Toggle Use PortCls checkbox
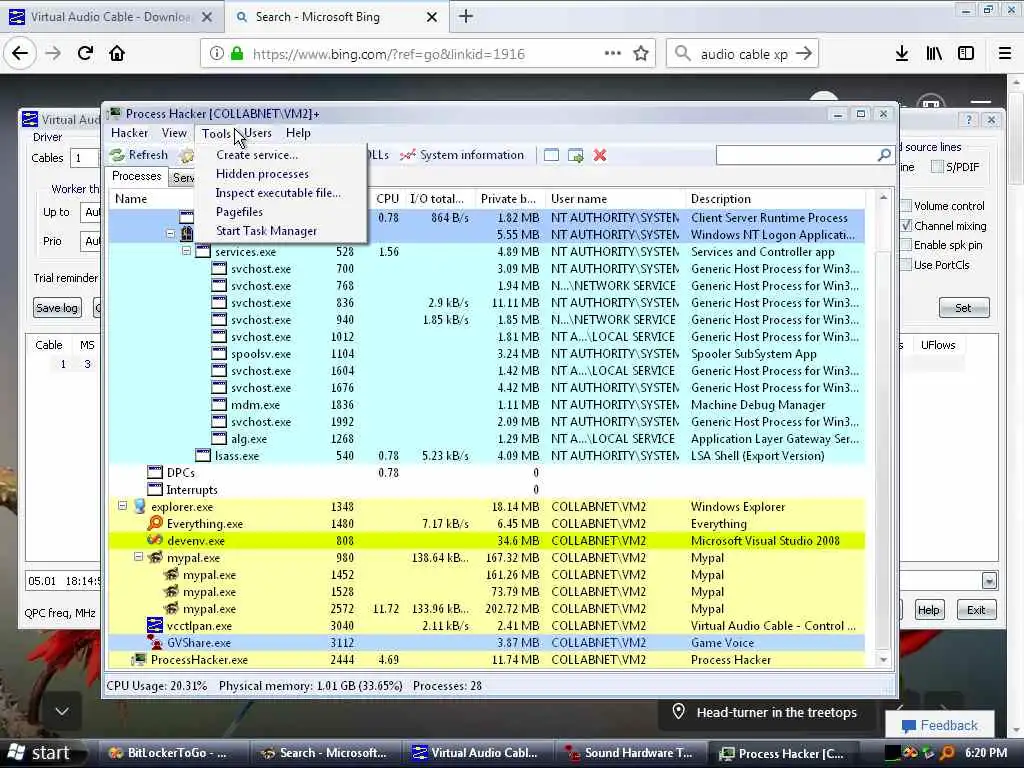The width and height of the screenshot is (1024, 768). tap(906, 264)
